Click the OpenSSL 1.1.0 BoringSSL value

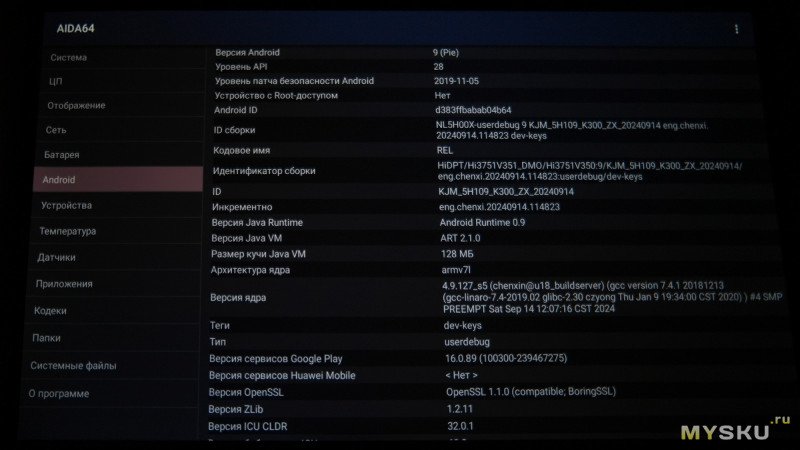coord(531,392)
